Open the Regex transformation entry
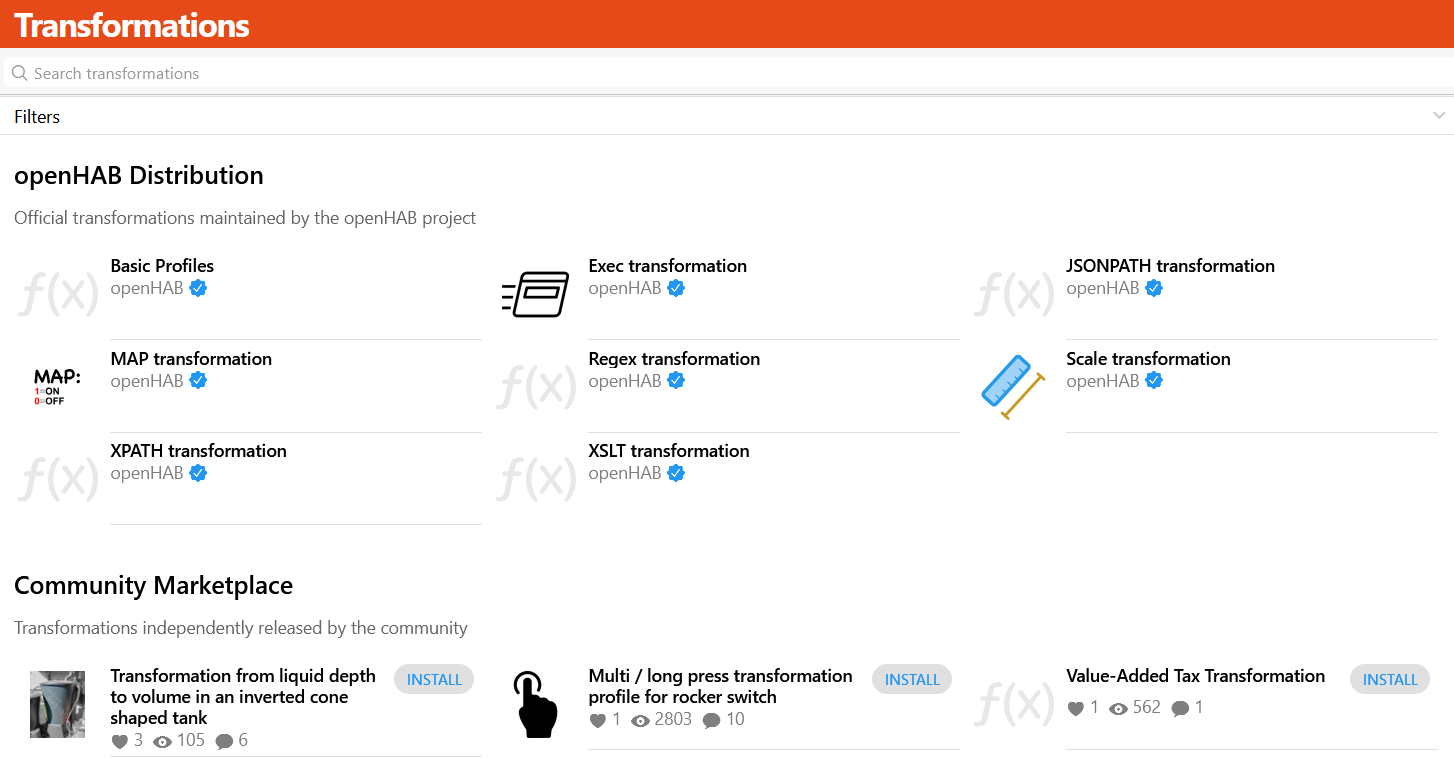The height and width of the screenshot is (758, 1454). click(x=674, y=359)
